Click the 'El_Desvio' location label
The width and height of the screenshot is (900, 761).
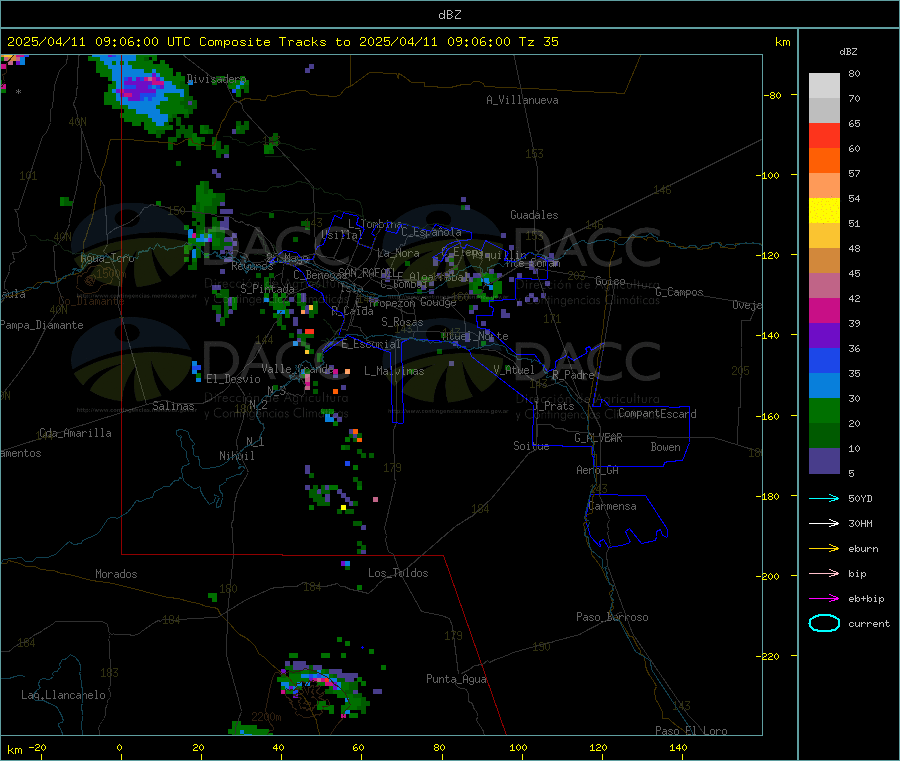pyautogui.click(x=233, y=379)
